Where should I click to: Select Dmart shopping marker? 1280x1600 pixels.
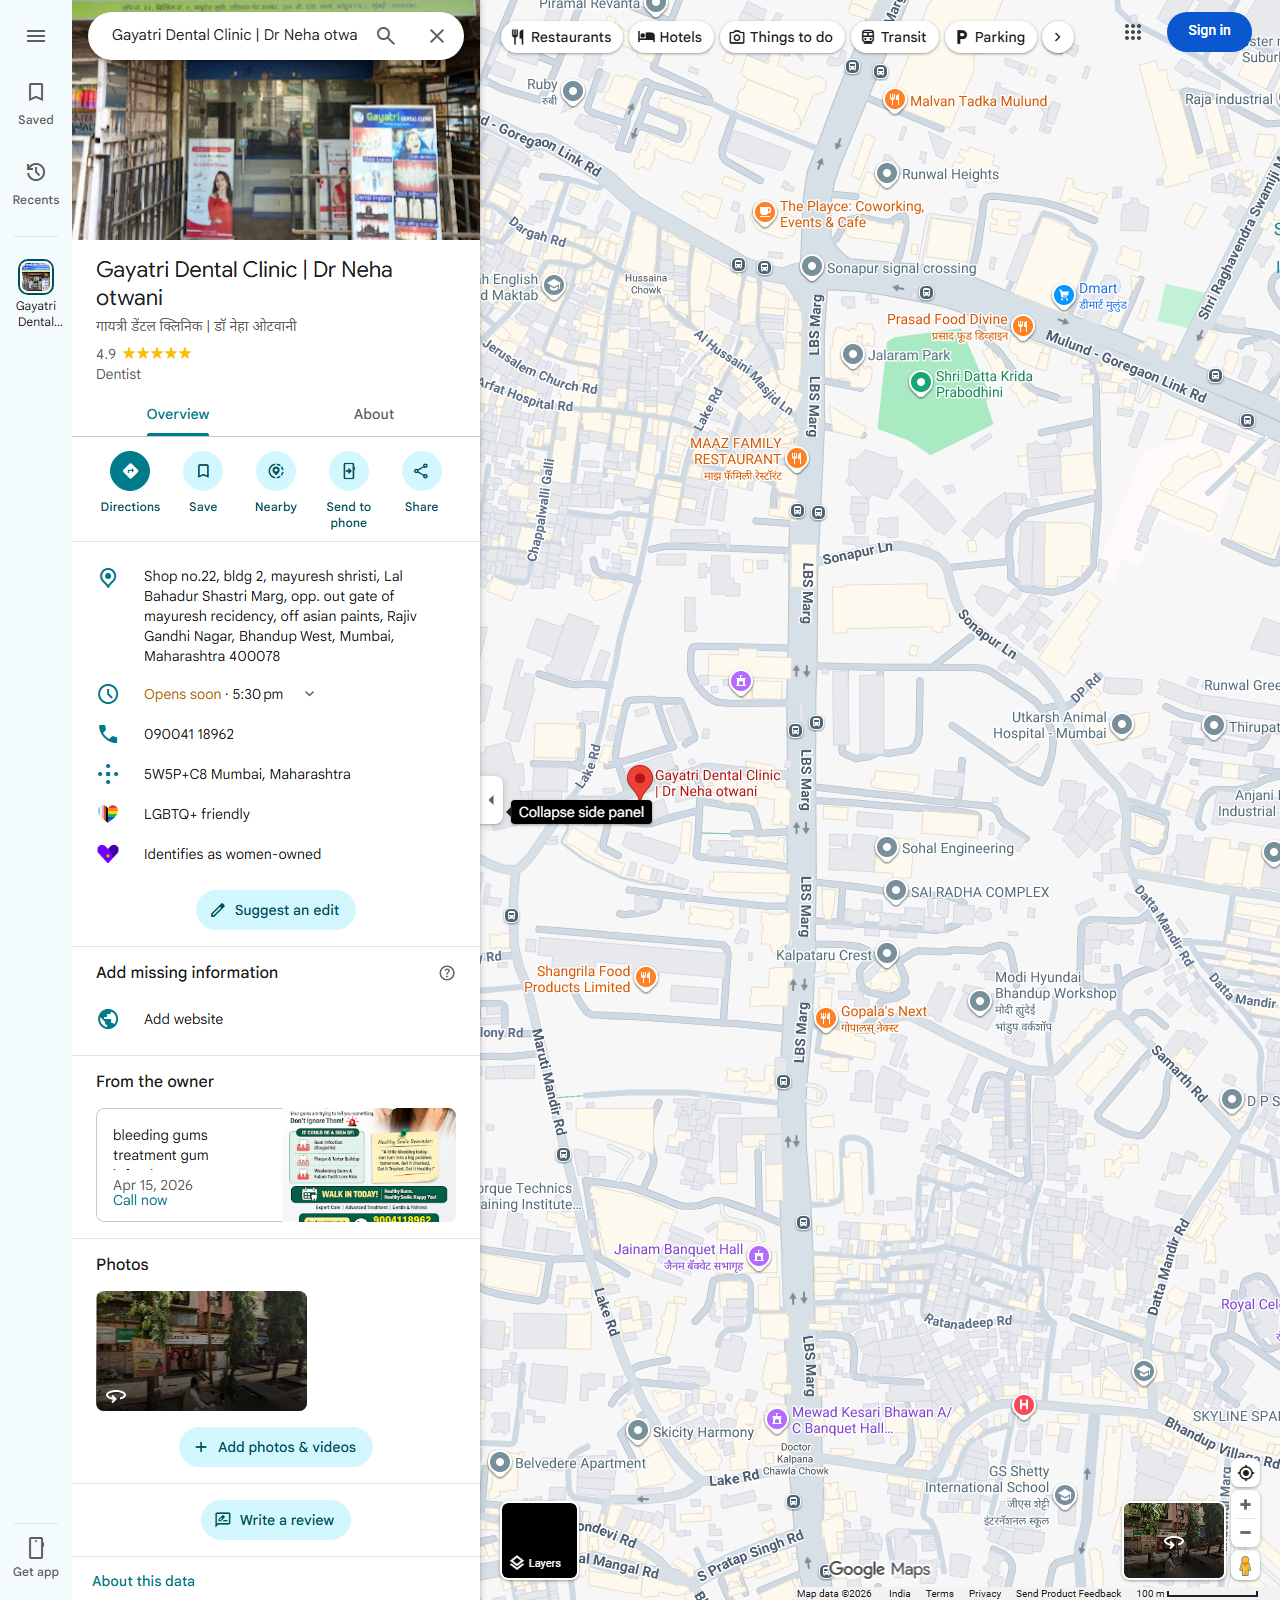coord(1064,295)
